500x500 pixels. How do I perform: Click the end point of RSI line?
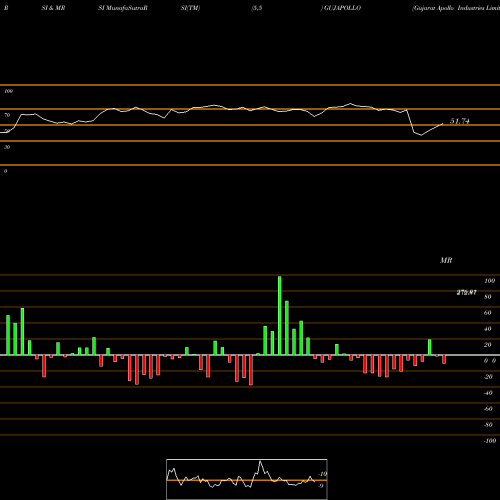[x=443, y=124]
